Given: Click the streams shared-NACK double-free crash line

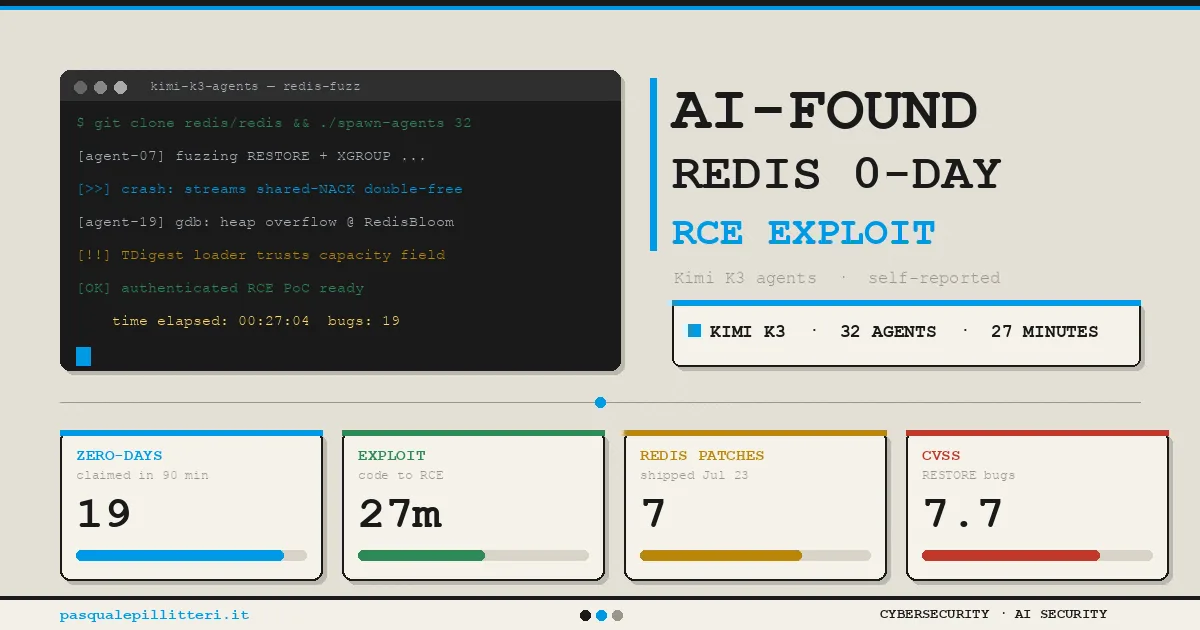Looking at the screenshot, I should (x=269, y=189).
